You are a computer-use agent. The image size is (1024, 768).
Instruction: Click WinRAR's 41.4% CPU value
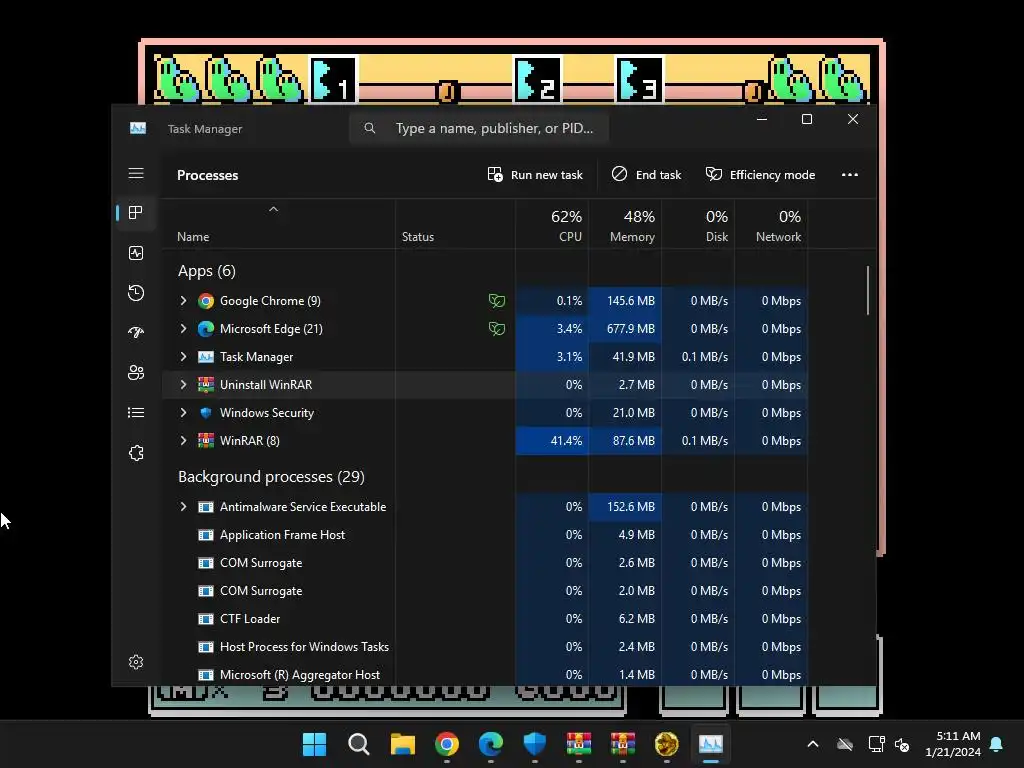click(x=566, y=441)
